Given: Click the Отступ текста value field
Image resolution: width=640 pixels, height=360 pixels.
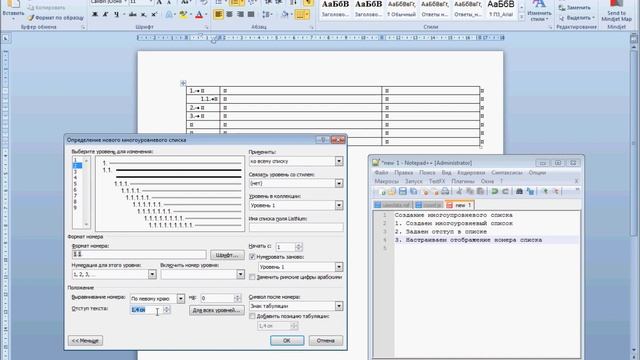Looking at the screenshot, I should click(147, 310).
